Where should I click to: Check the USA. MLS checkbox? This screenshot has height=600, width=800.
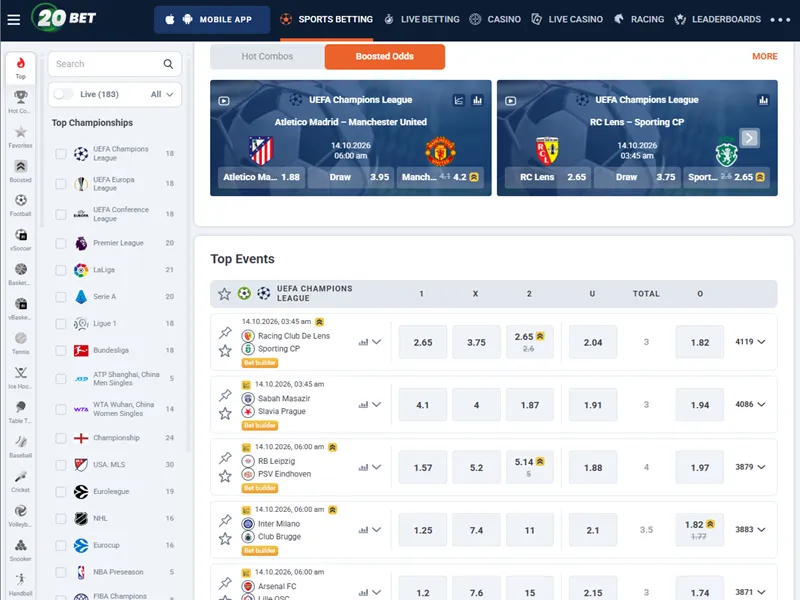point(61,465)
